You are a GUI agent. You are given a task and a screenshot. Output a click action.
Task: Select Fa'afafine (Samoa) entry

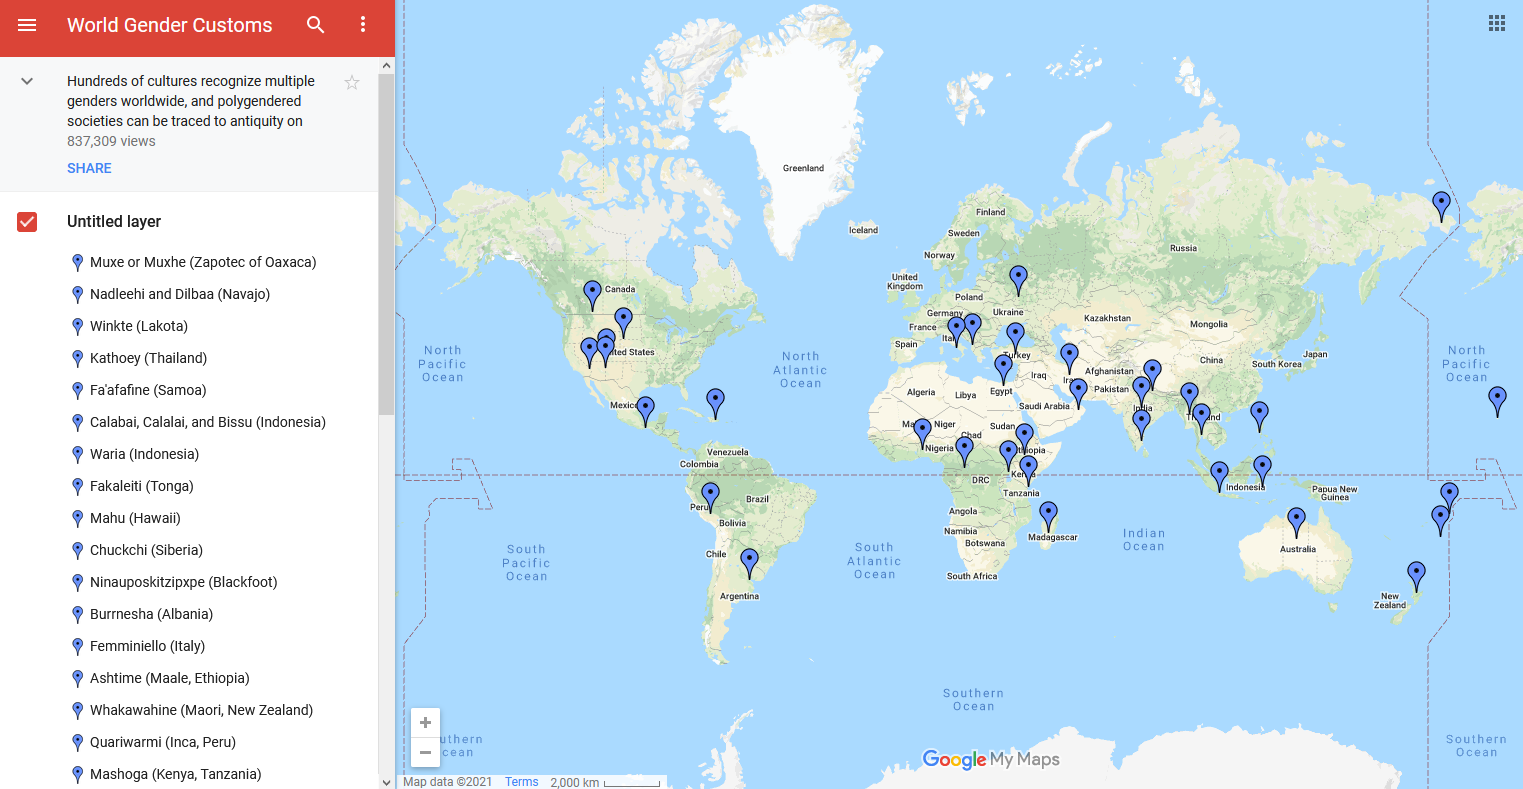point(148,390)
